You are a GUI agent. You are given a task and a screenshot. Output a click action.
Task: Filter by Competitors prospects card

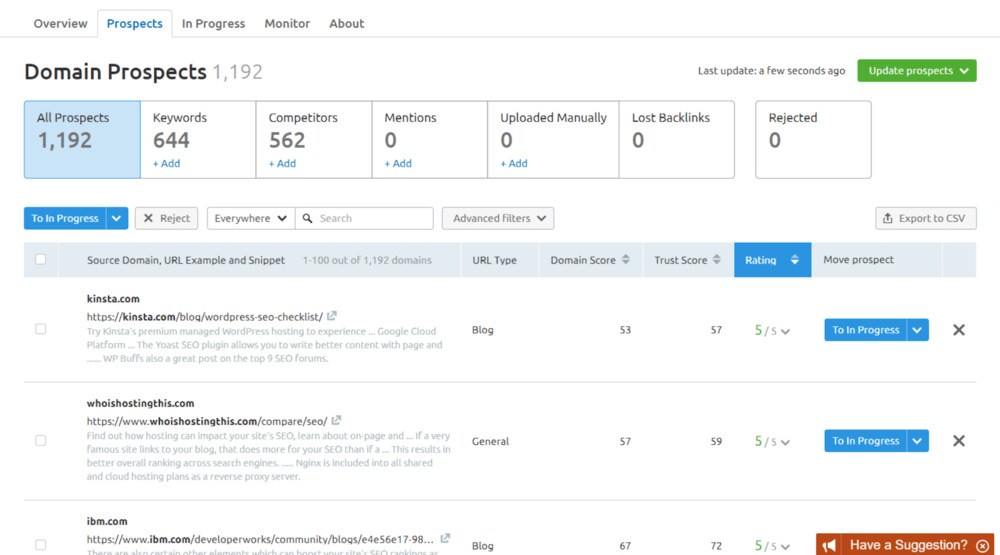pos(314,139)
